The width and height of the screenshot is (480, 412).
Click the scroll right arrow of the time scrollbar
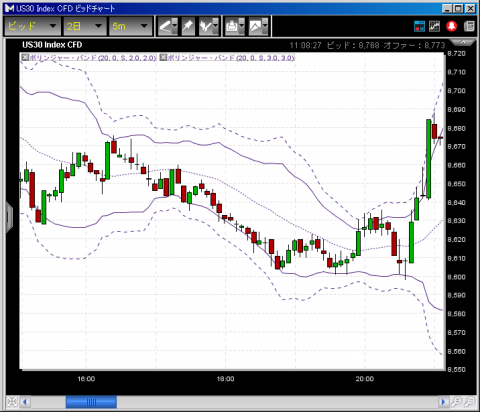tap(443, 402)
